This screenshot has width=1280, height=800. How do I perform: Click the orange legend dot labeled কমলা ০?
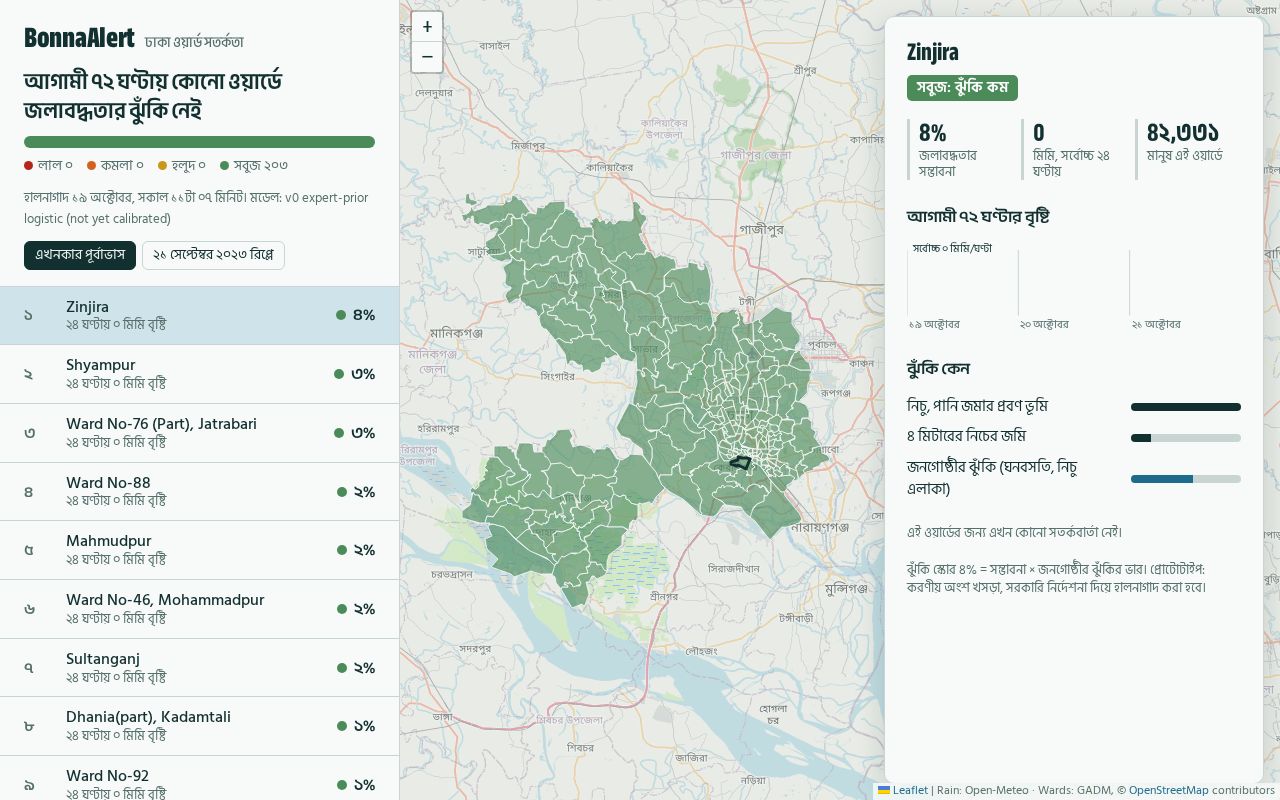click(x=91, y=166)
